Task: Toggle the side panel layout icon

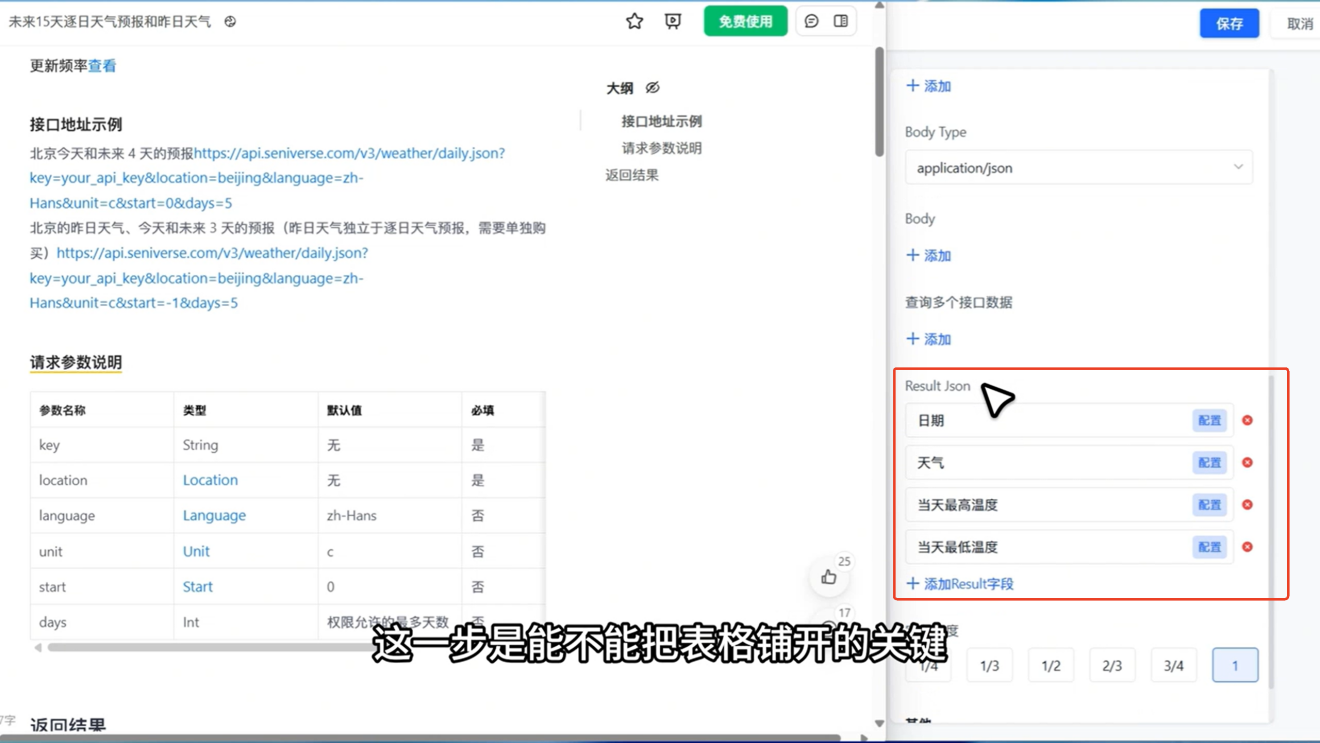Action: click(x=841, y=21)
